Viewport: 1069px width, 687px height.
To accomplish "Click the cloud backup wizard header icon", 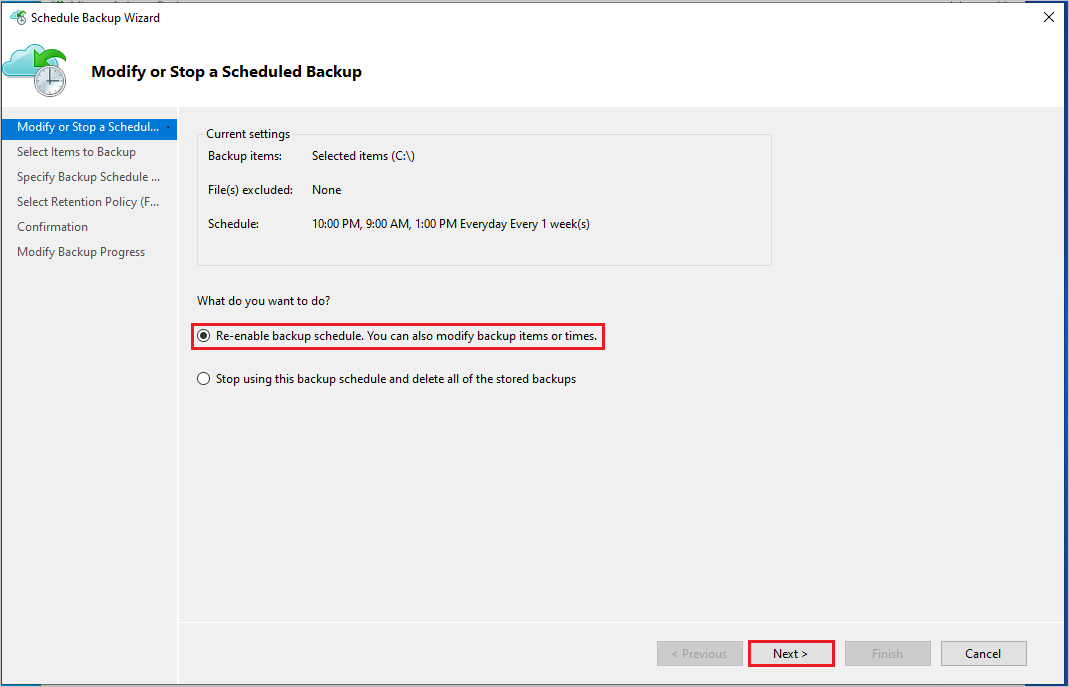I will click(37, 69).
